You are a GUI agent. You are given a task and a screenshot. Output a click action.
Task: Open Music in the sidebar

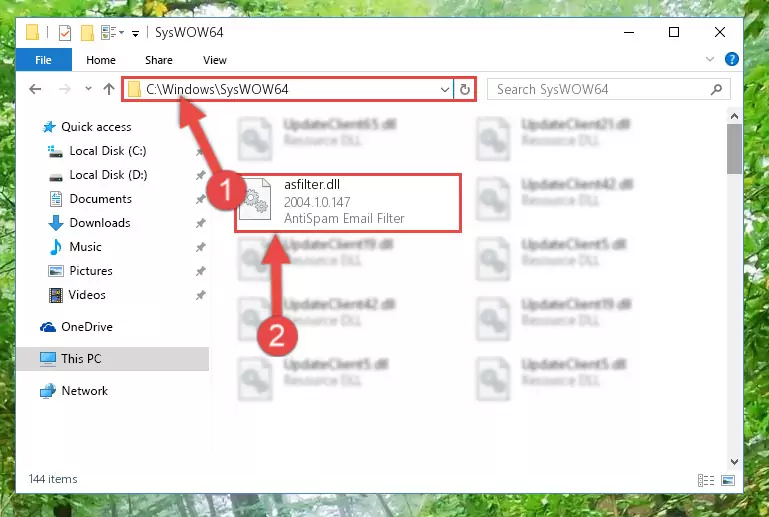tap(85, 247)
